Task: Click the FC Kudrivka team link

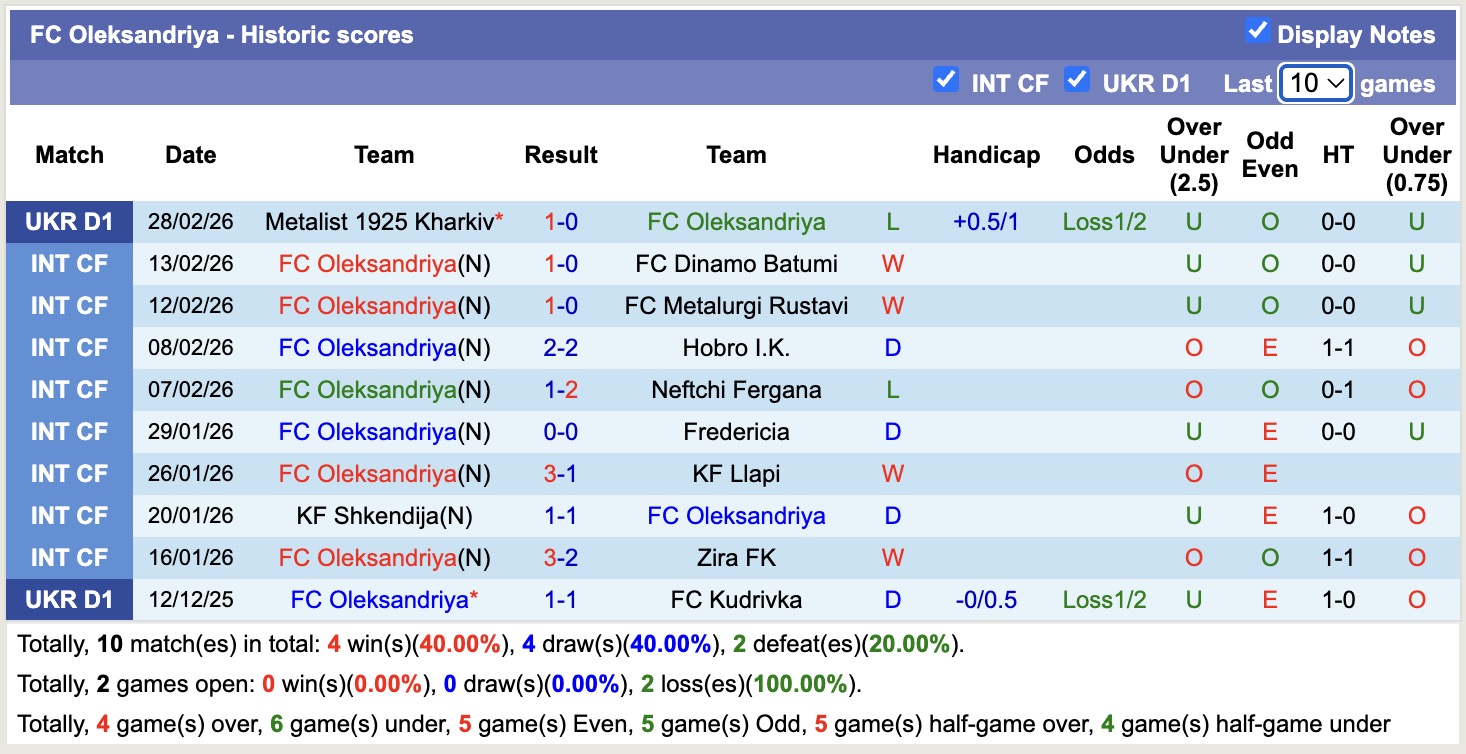Action: [736, 599]
